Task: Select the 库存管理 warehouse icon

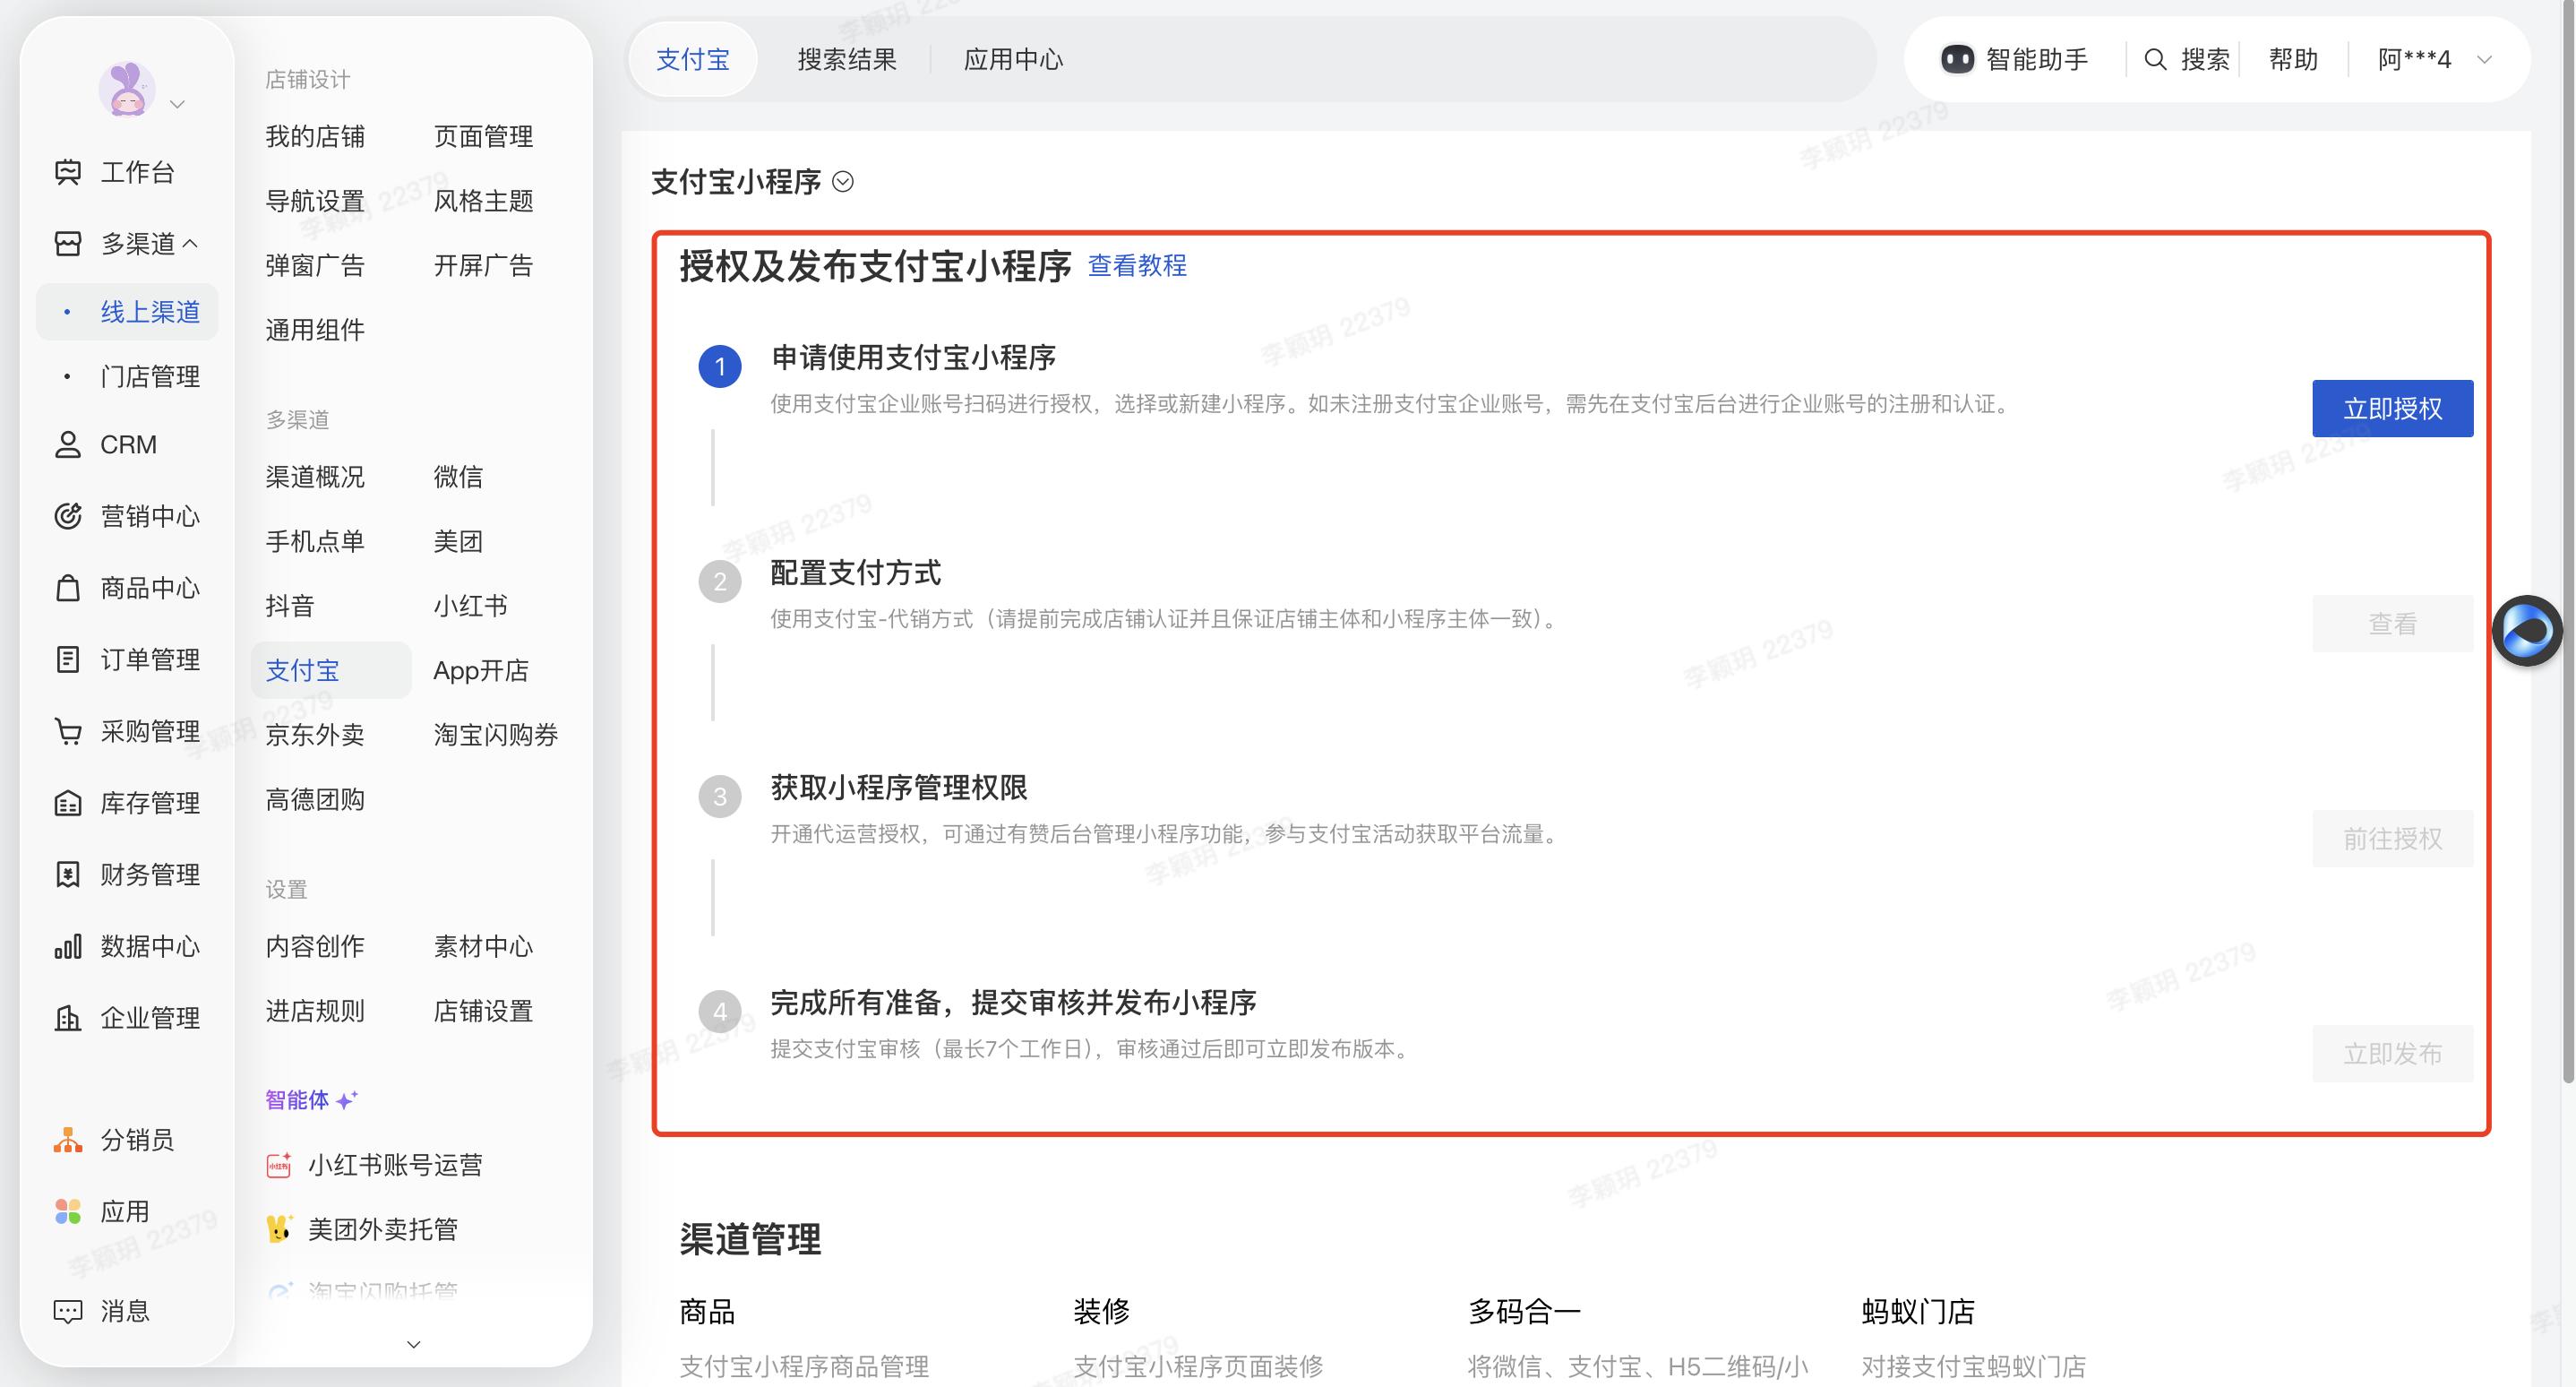Action: pyautogui.click(x=67, y=803)
